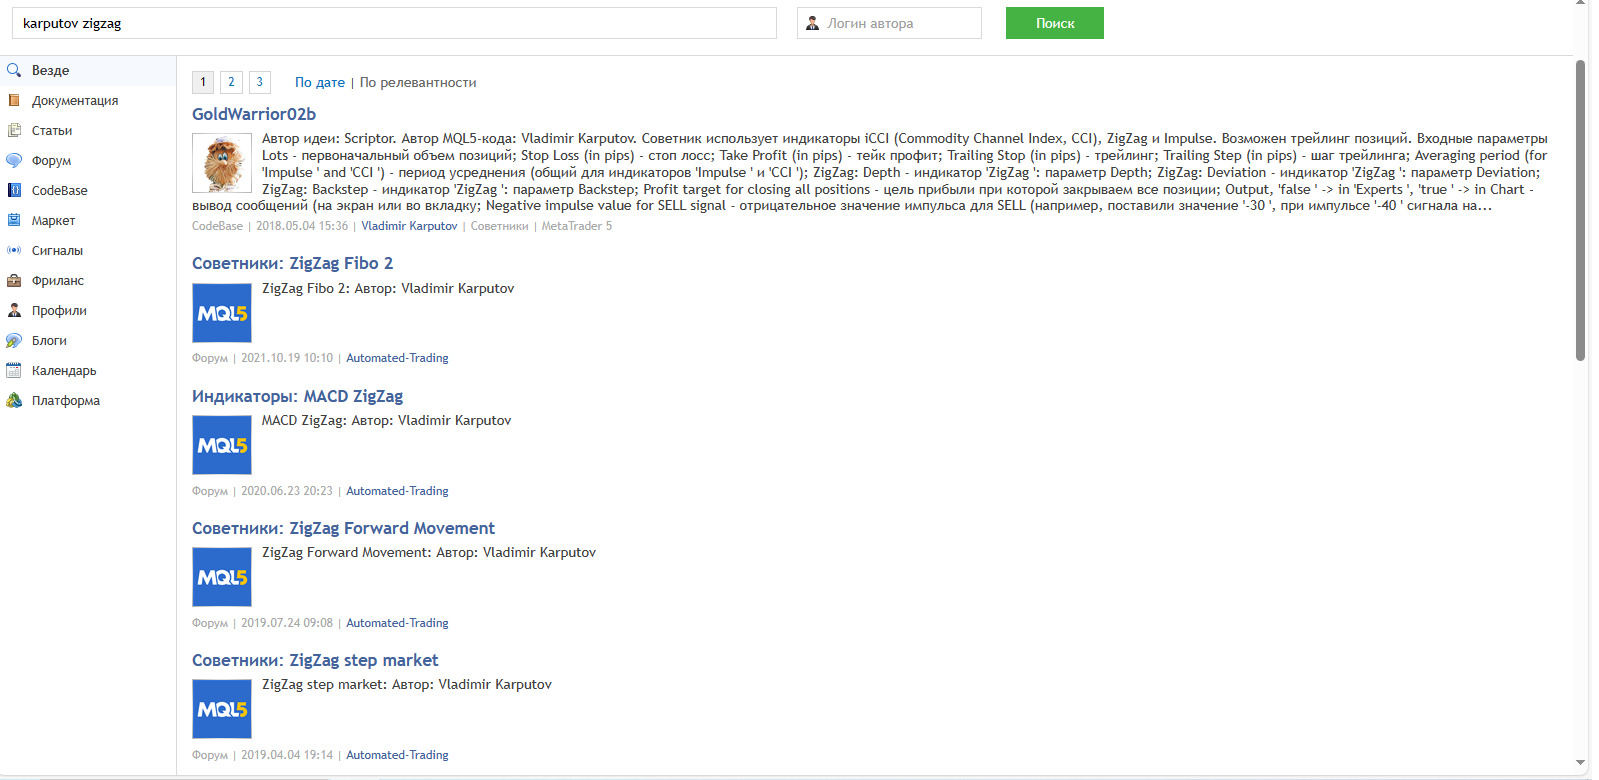The image size is (1599, 780).
Task: Open the GoldWarrior02b author avatar thumbnail
Action: [222, 163]
